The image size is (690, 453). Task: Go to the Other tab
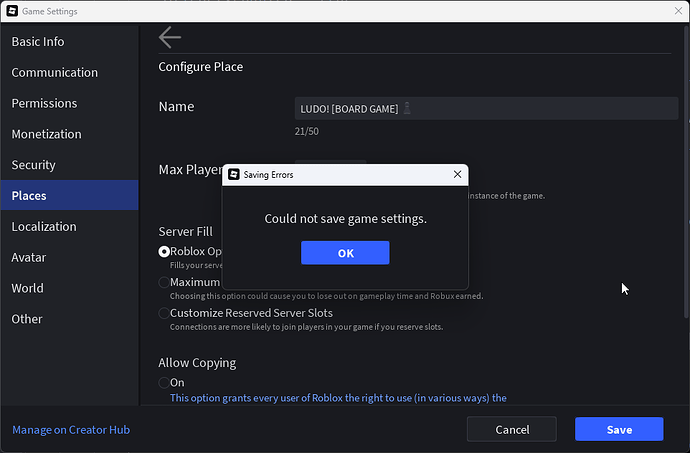70,319
